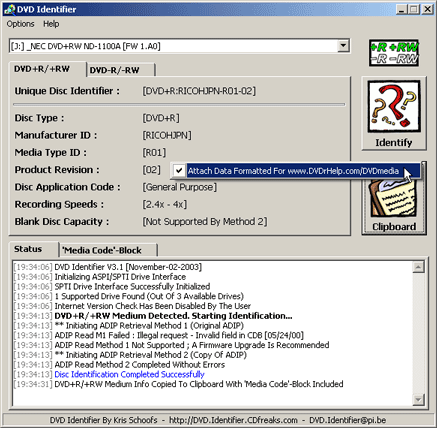
Task: Open the drive selection dropdown arrow
Action: tap(343, 46)
